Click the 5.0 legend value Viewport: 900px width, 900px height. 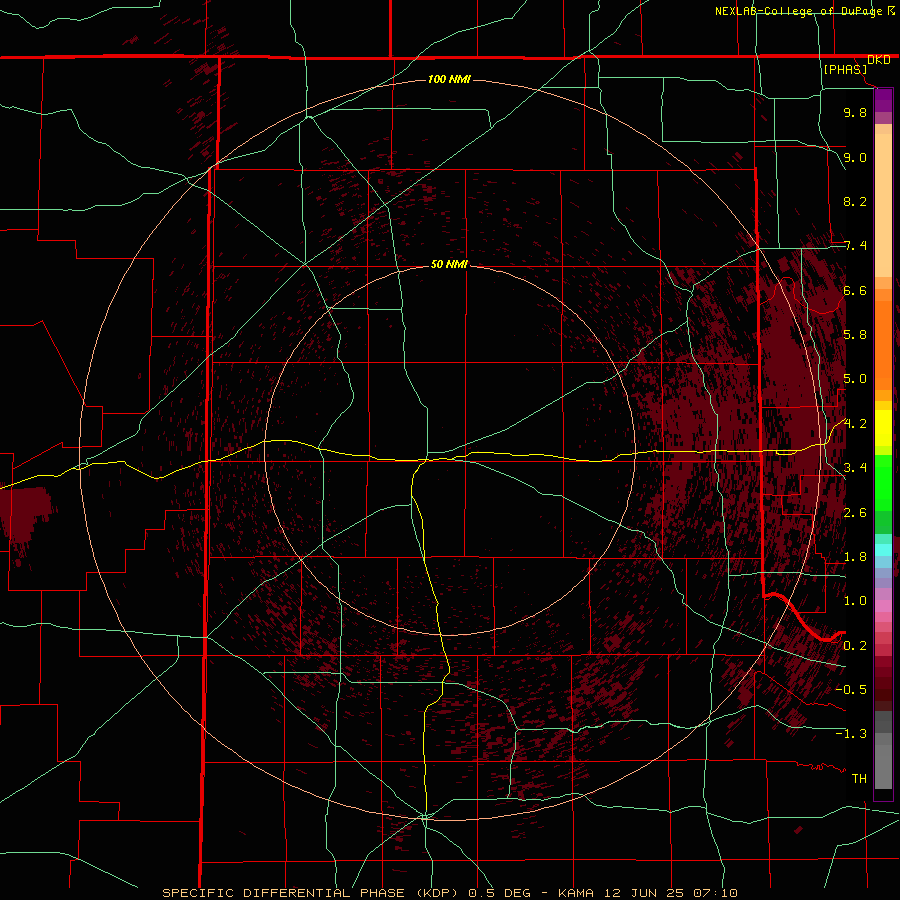(855, 379)
